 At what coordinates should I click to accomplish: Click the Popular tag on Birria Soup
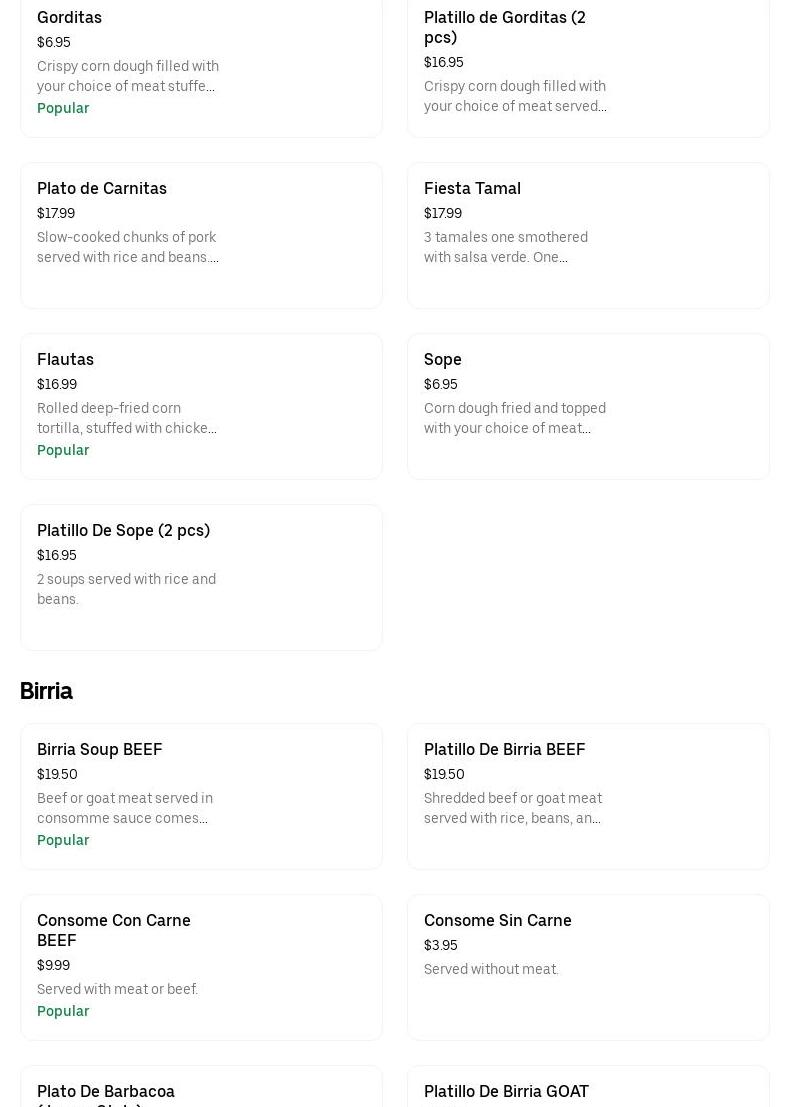click(63, 840)
